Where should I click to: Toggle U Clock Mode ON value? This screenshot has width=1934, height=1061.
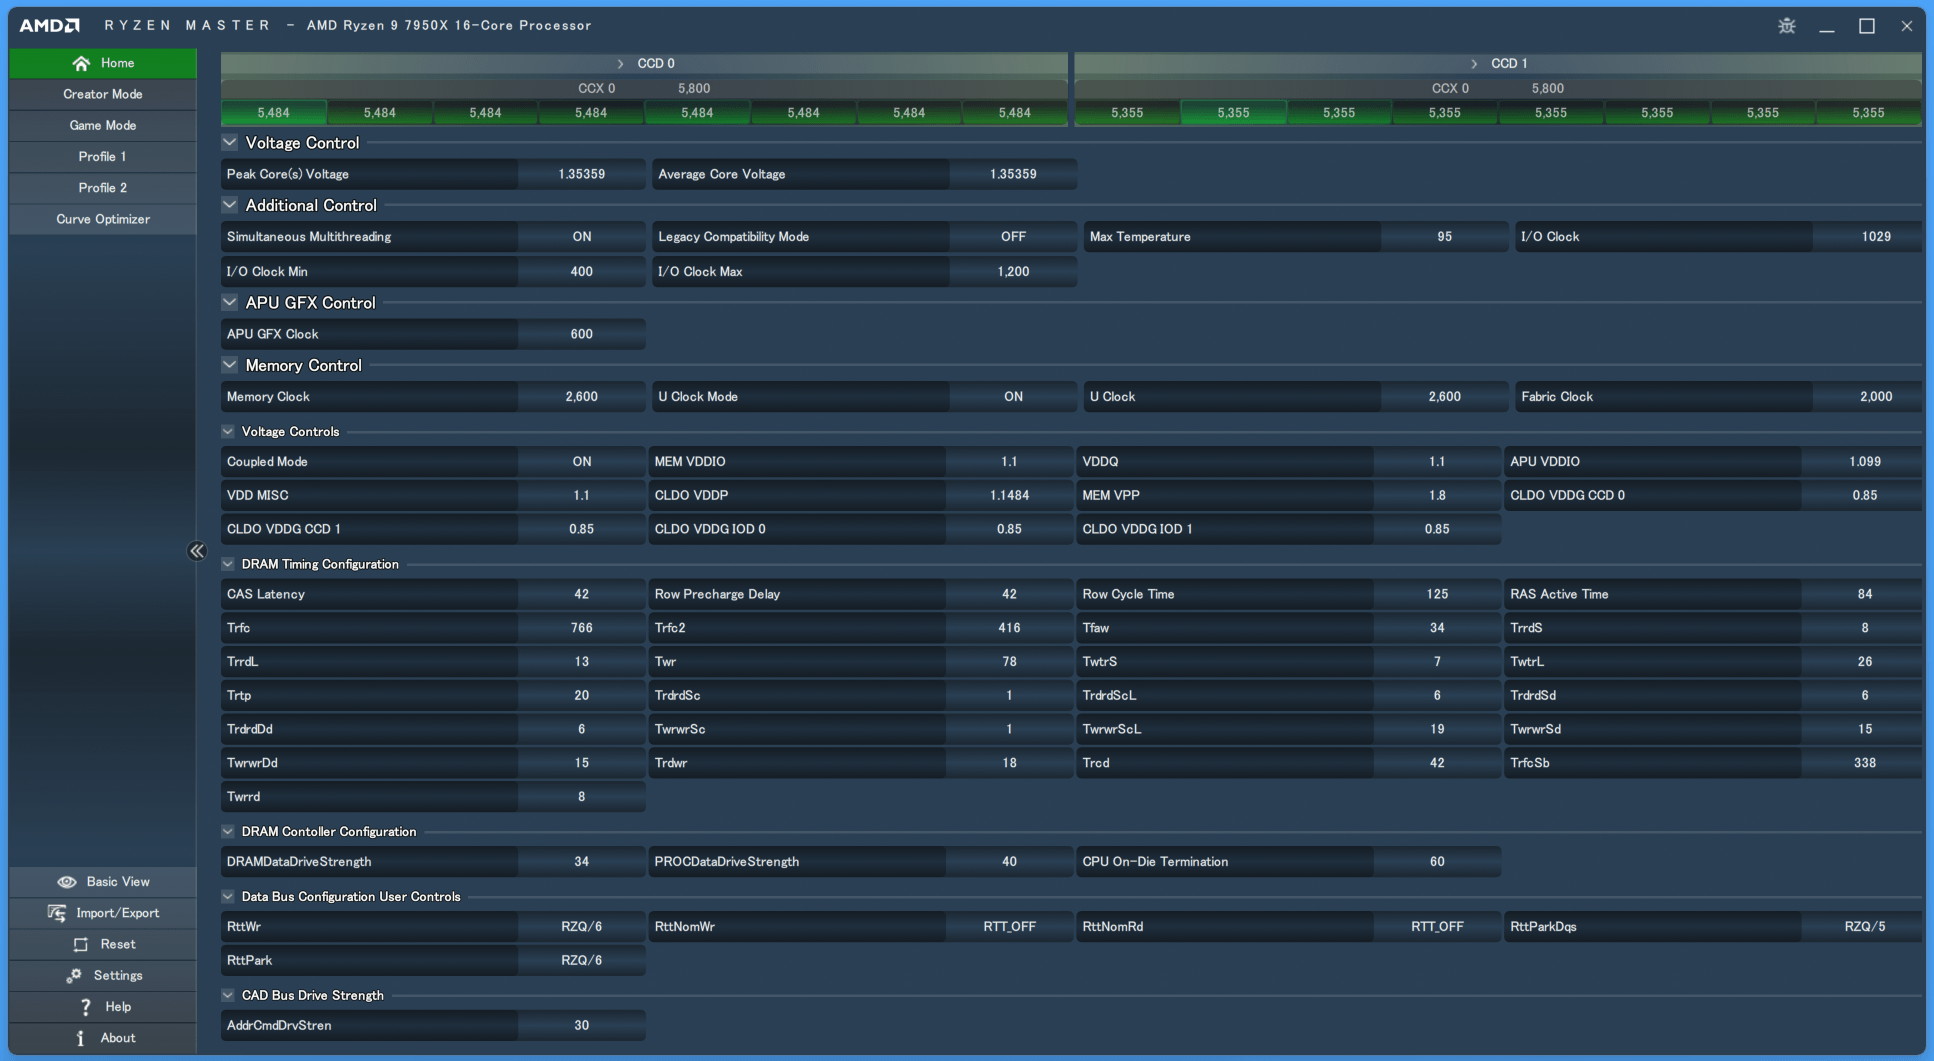(1013, 397)
